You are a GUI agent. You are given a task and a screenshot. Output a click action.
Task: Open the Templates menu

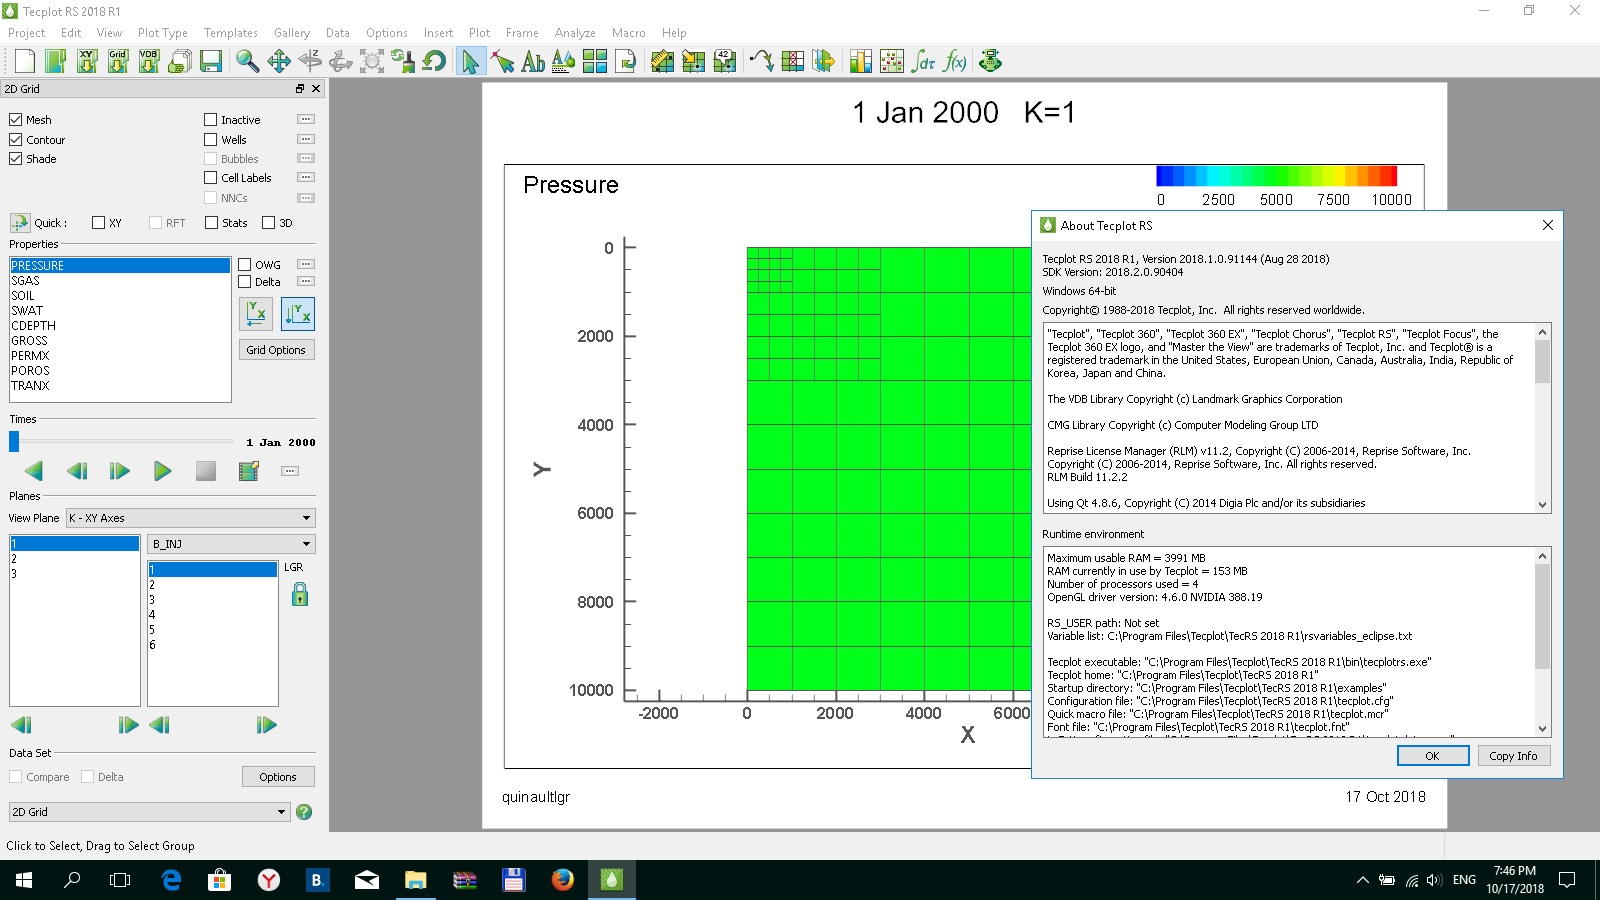(x=231, y=33)
